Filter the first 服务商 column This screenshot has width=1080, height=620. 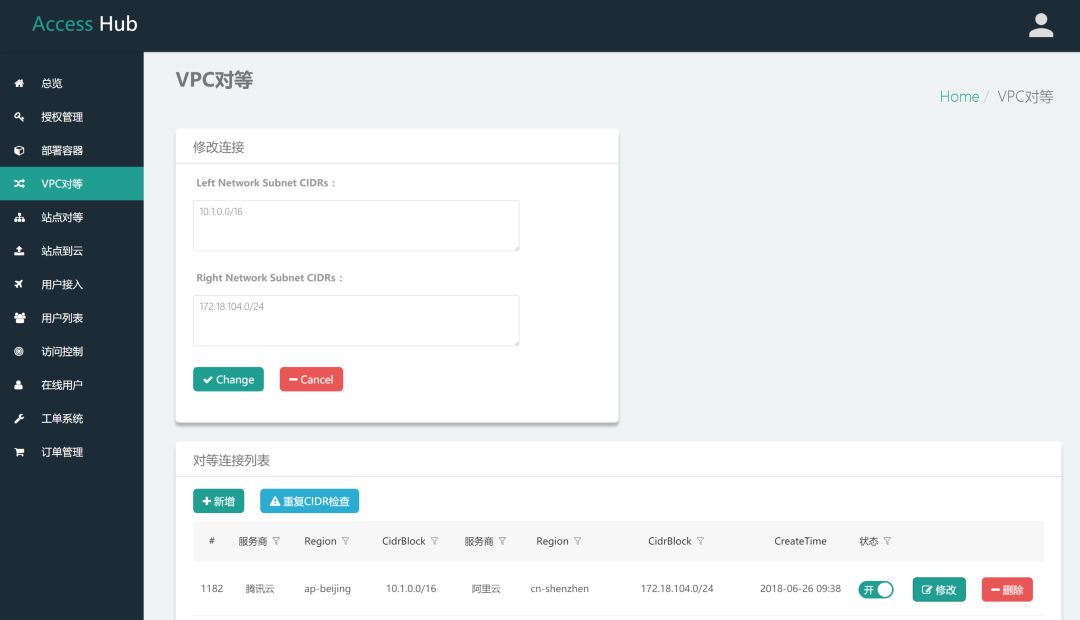[276, 541]
